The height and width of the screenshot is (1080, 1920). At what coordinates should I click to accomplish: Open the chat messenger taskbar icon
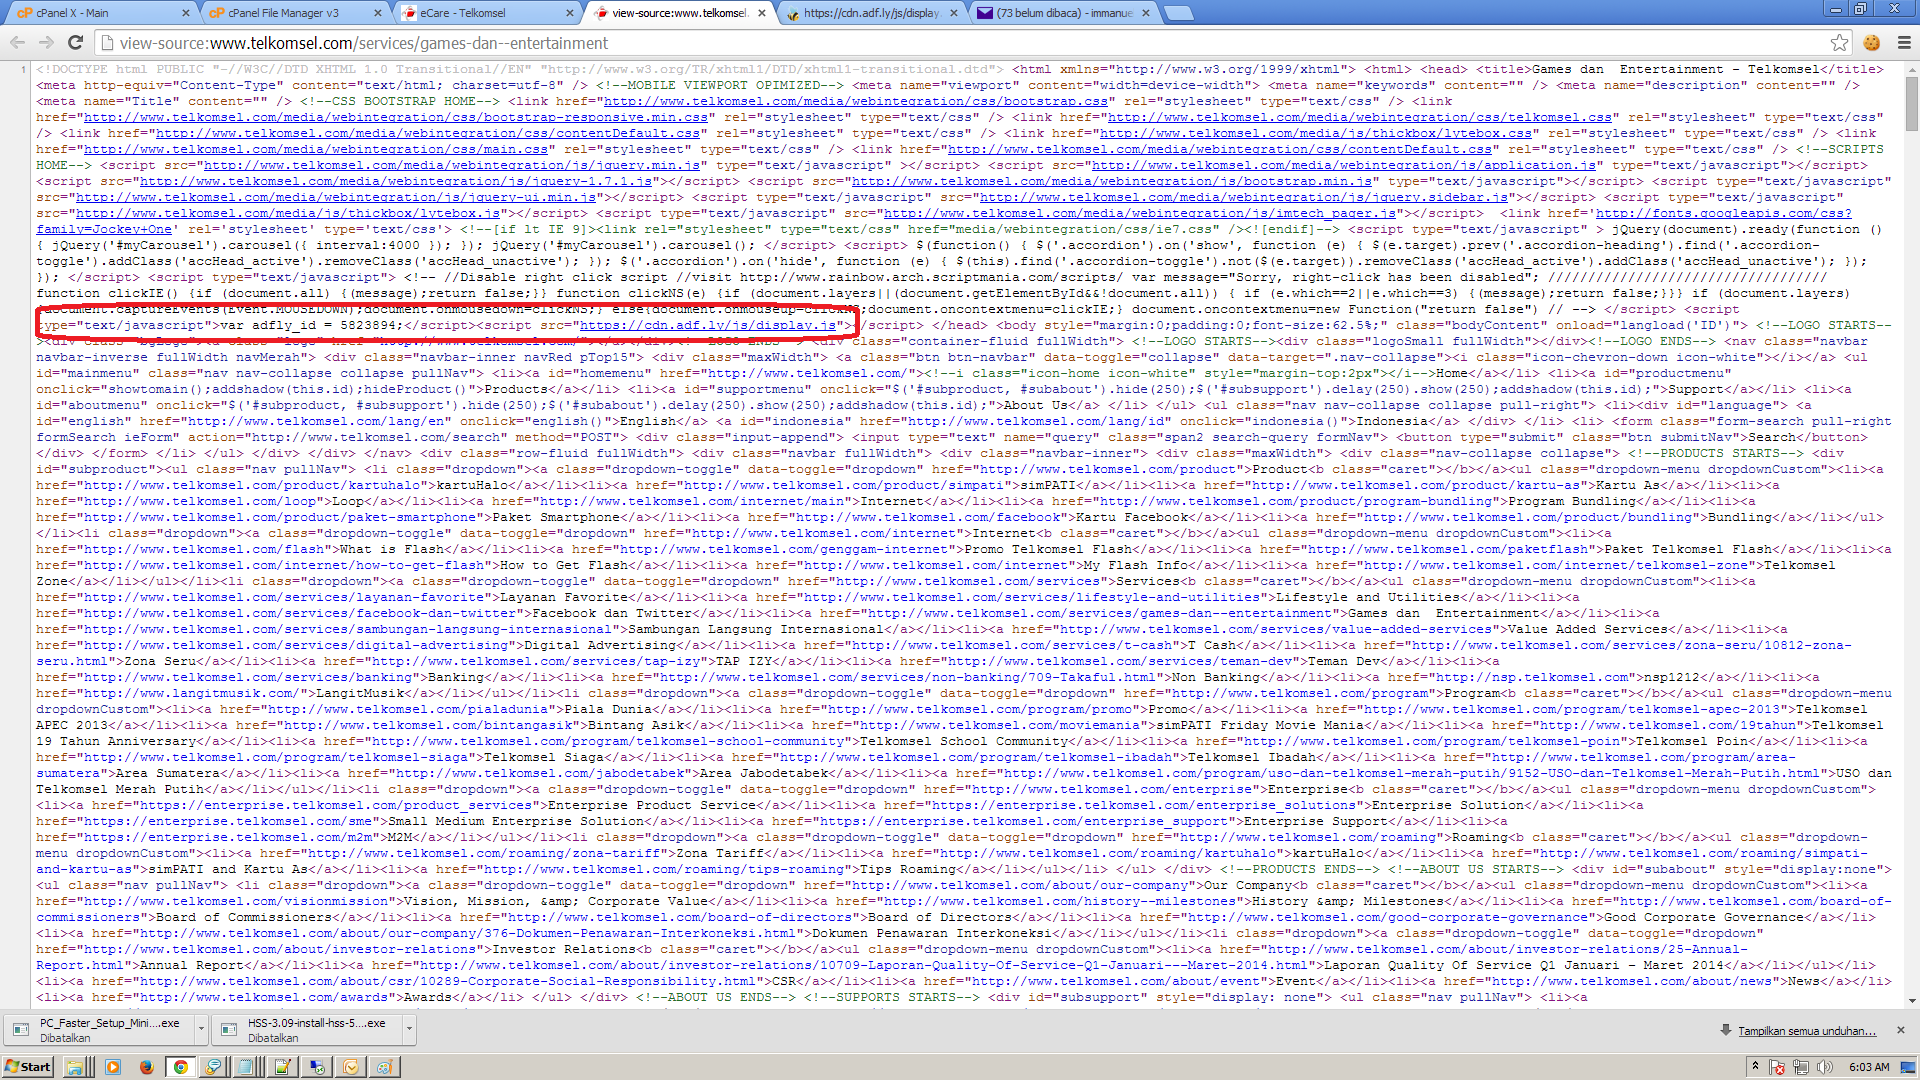[213, 1067]
